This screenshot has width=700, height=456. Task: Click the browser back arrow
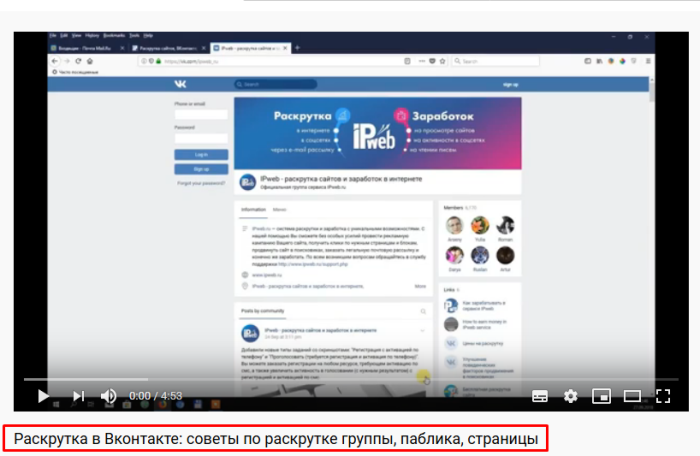click(x=54, y=61)
